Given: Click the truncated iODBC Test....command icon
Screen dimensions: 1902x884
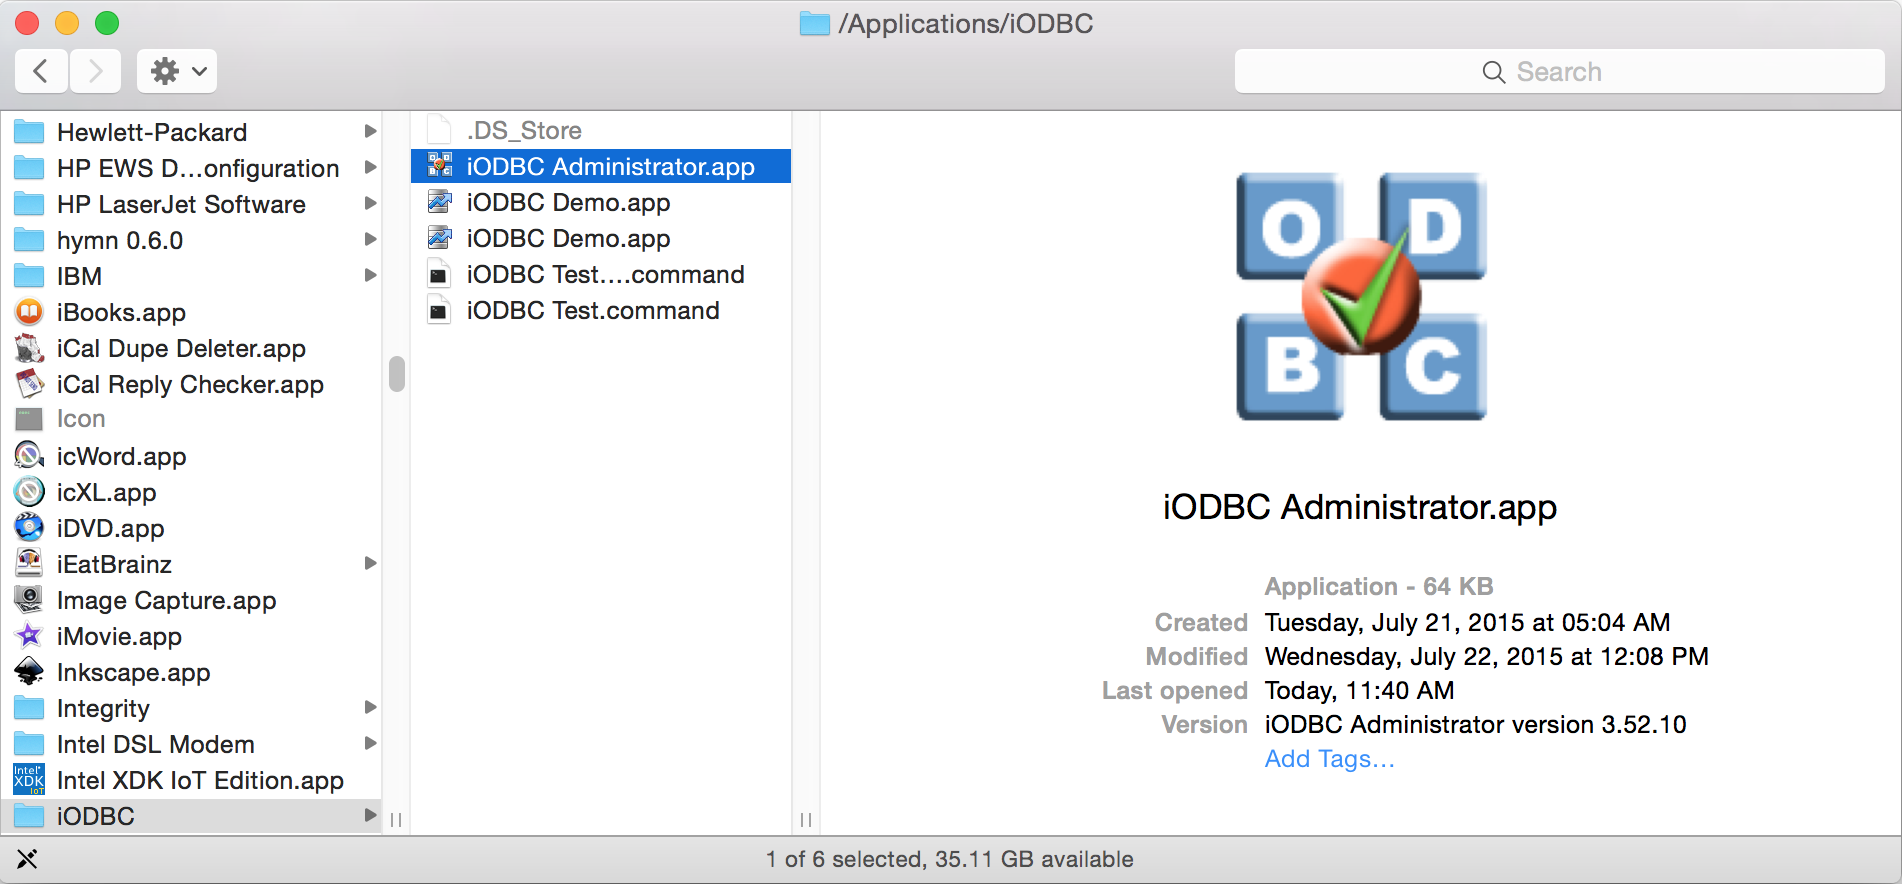Looking at the screenshot, I should tap(439, 274).
